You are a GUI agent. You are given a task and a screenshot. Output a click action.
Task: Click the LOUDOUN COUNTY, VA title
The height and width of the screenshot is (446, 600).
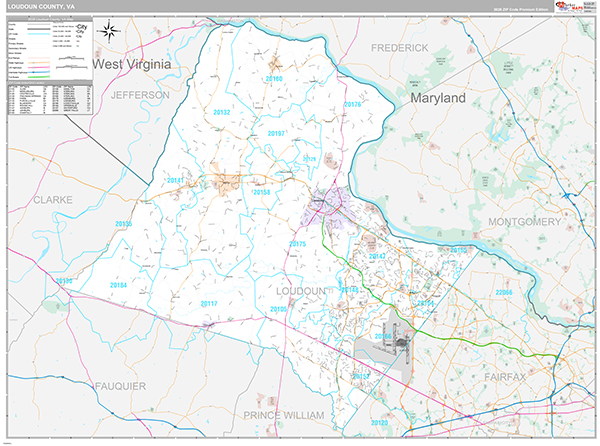[41, 7]
